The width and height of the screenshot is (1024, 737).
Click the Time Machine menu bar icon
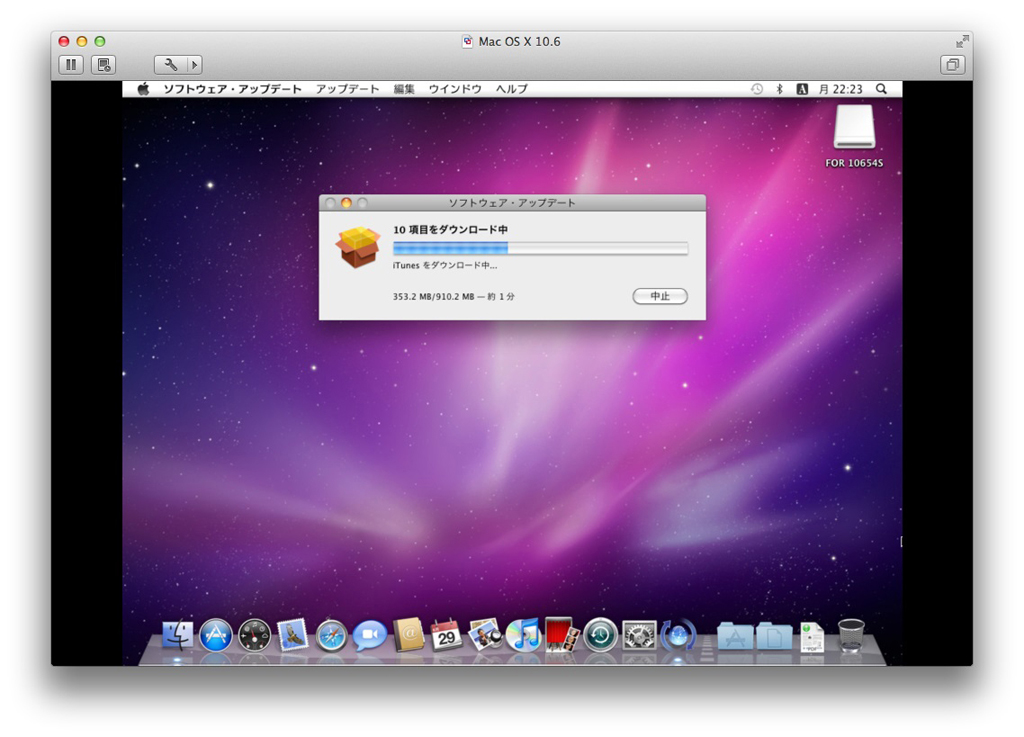click(757, 89)
